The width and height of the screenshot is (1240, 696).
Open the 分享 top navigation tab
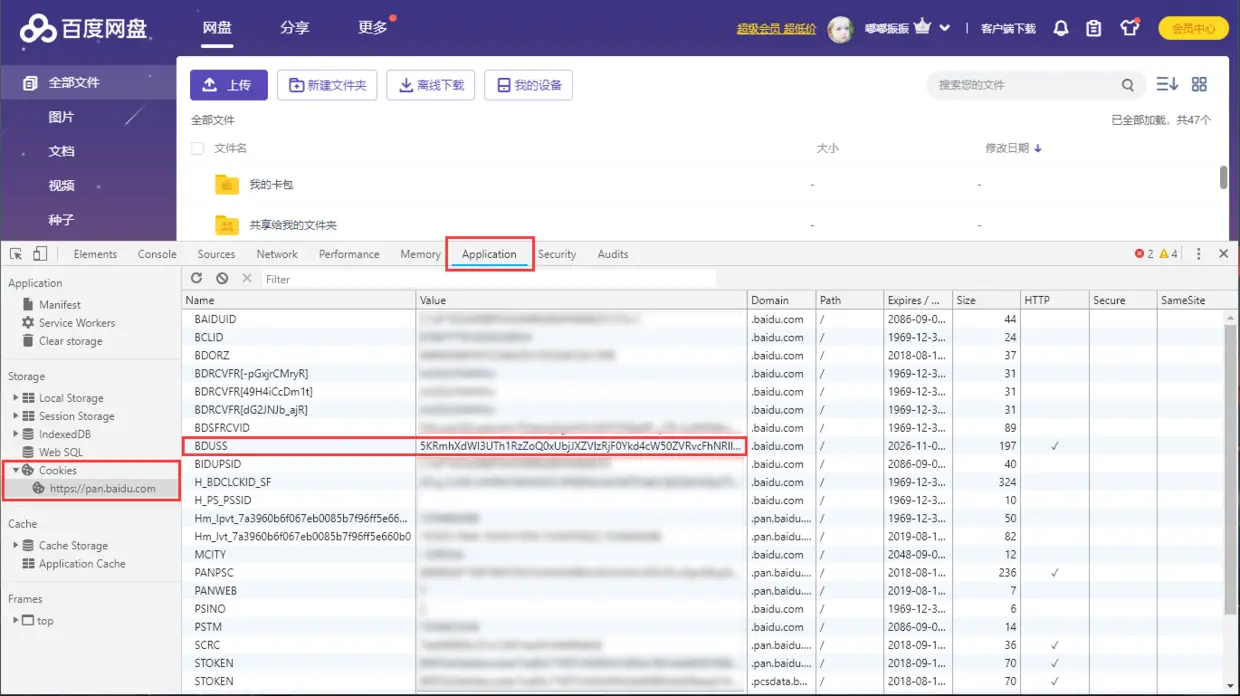tap(295, 28)
